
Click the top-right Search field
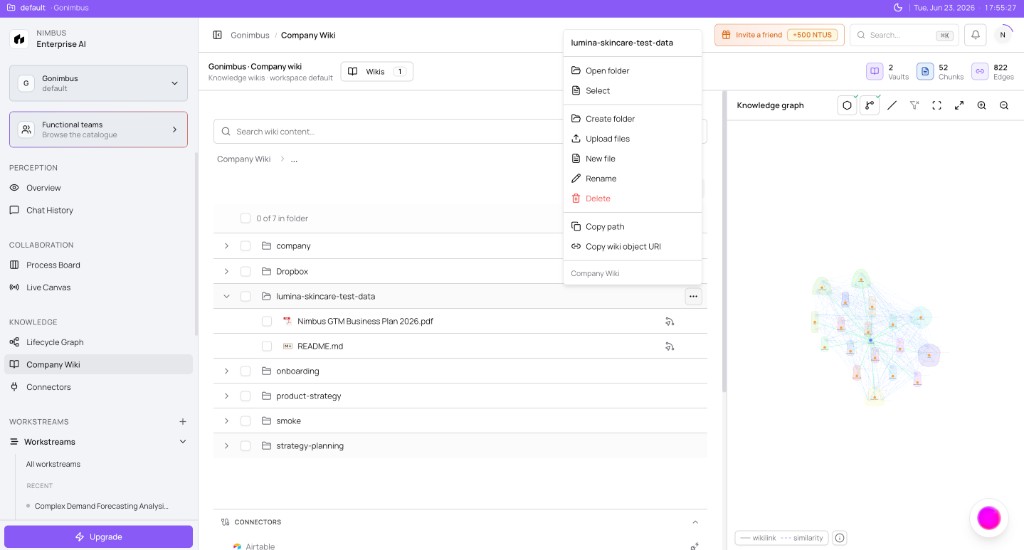[904, 35]
